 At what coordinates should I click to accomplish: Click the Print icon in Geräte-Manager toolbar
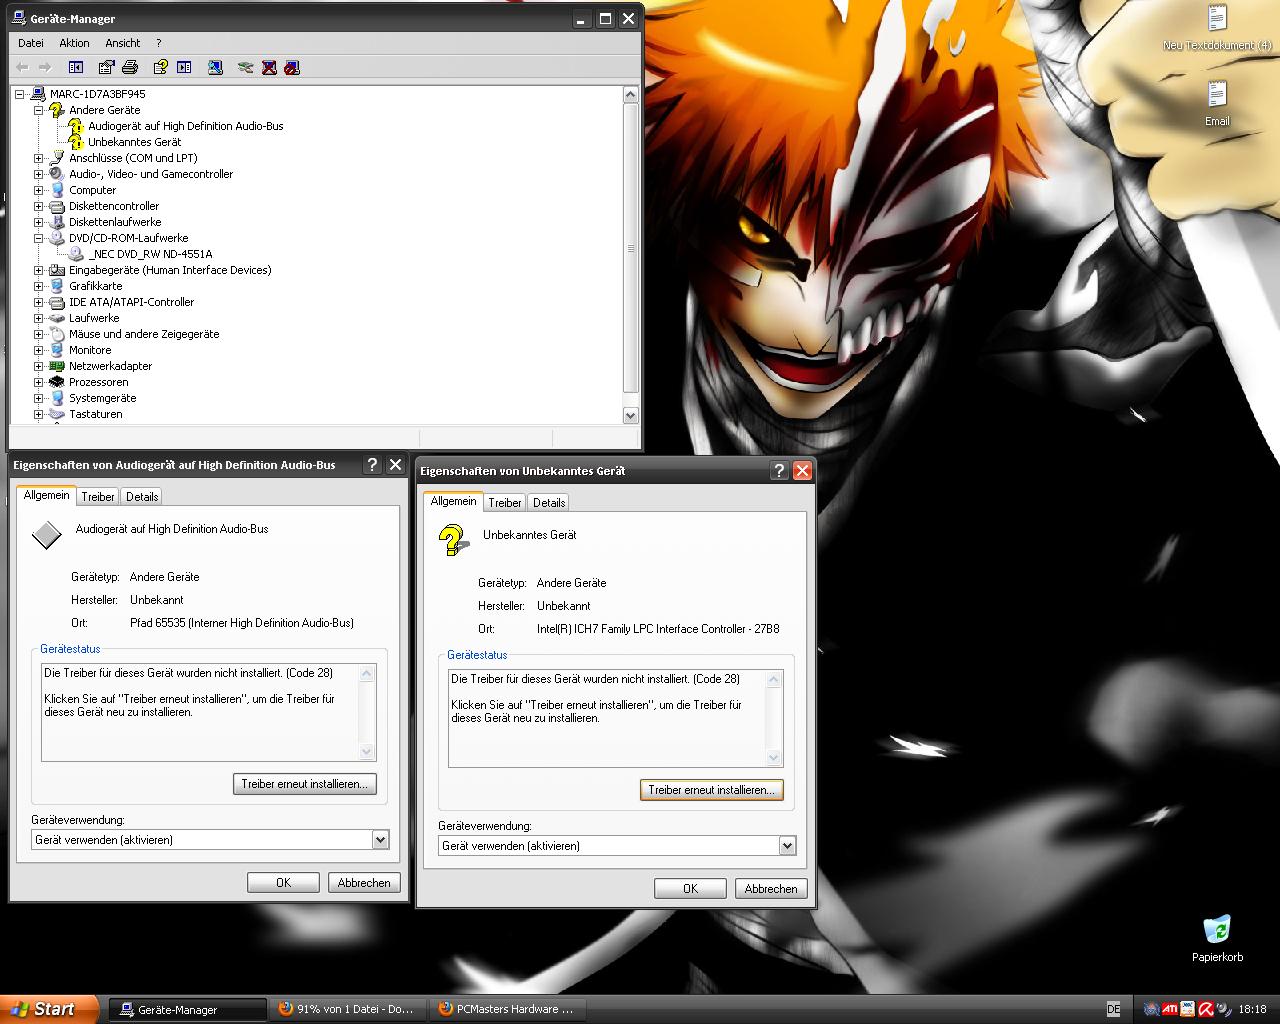[129, 67]
